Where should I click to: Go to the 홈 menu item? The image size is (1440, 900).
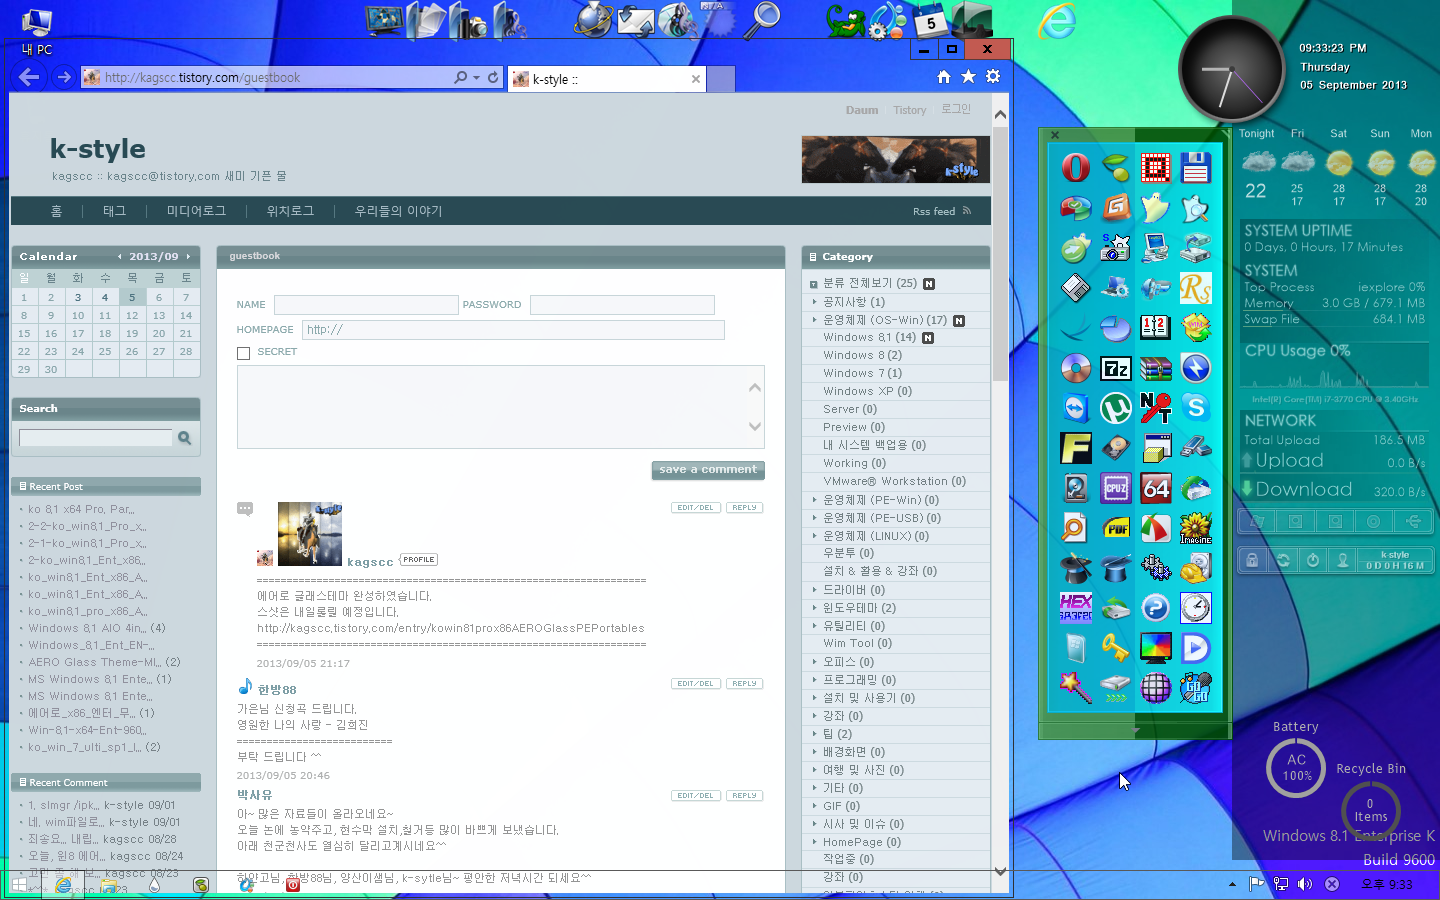[56, 211]
